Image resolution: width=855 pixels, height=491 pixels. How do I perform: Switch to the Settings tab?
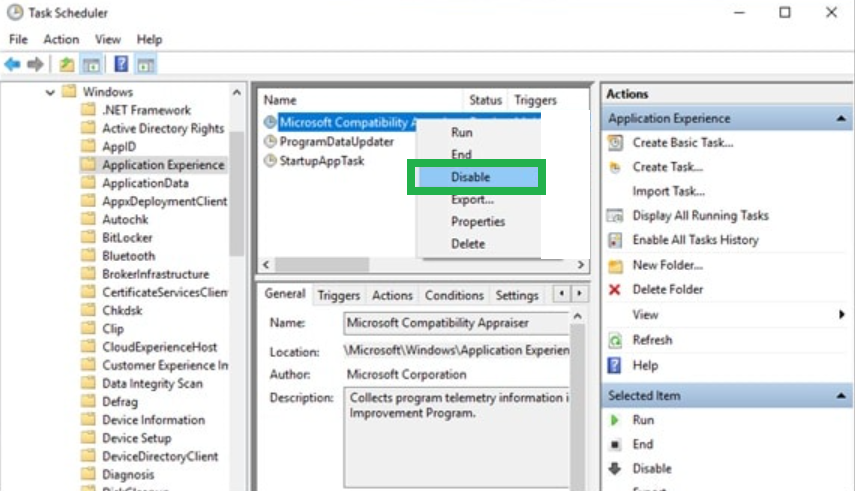point(517,295)
